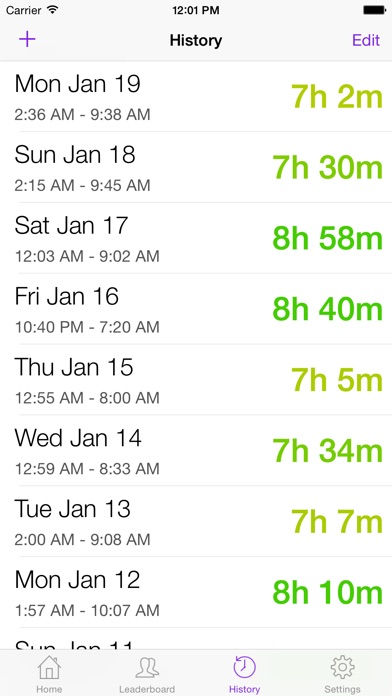Open the Home tab house icon
Viewport: 392px width, 696px height.
49,667
